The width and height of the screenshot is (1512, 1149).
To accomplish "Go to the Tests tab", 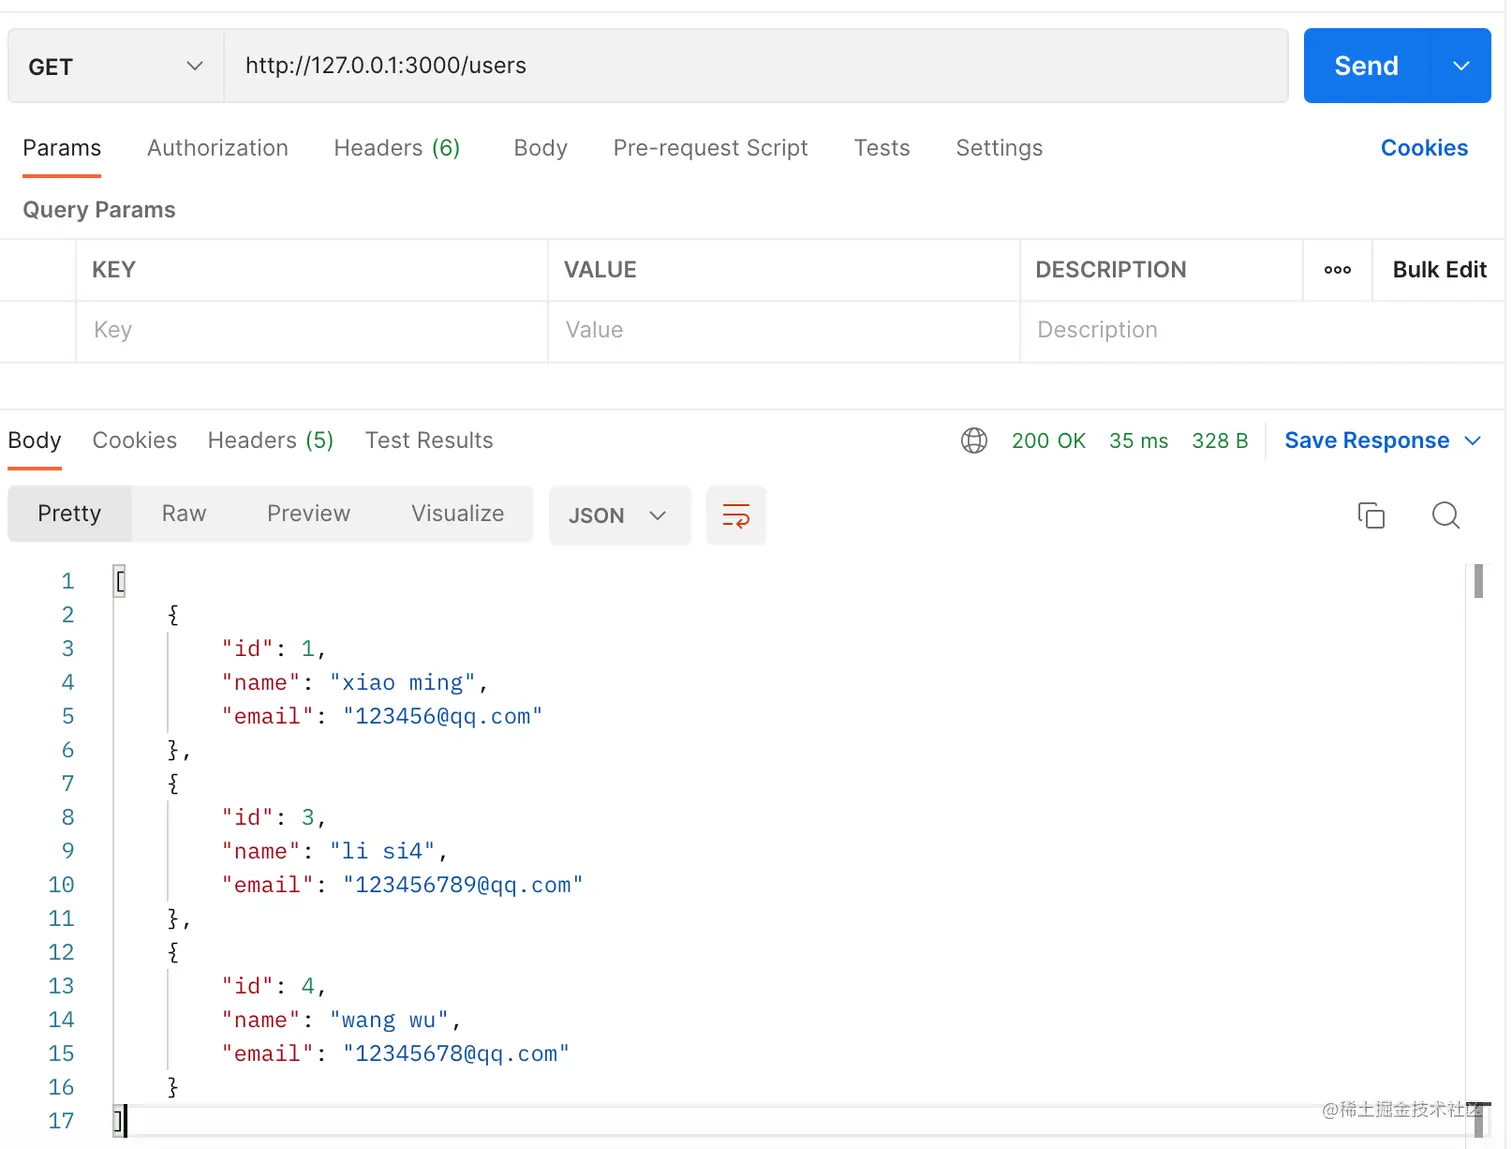I will pos(882,148).
